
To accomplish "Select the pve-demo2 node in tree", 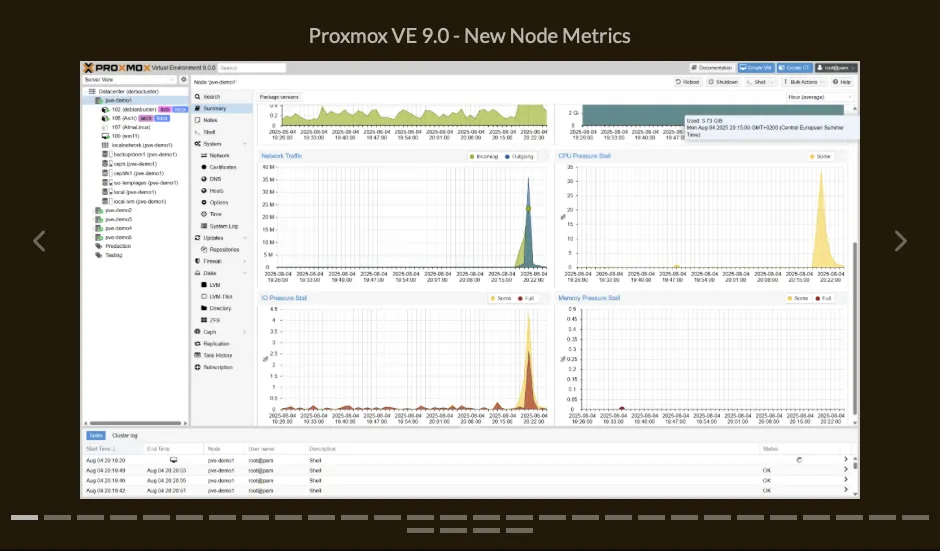I will tap(118, 210).
